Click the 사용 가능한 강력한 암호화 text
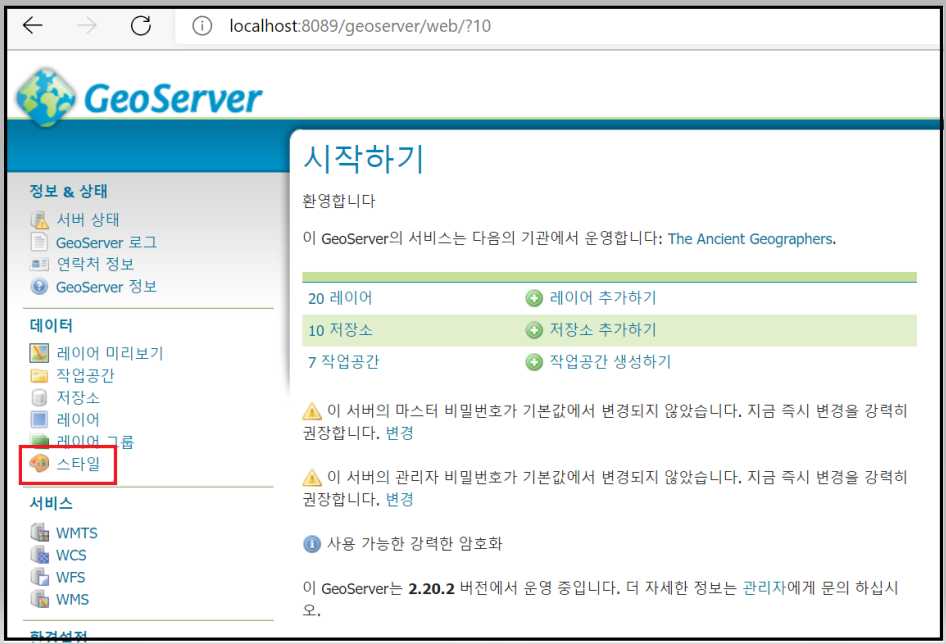Viewport: 946px width, 644px height. 414,544
